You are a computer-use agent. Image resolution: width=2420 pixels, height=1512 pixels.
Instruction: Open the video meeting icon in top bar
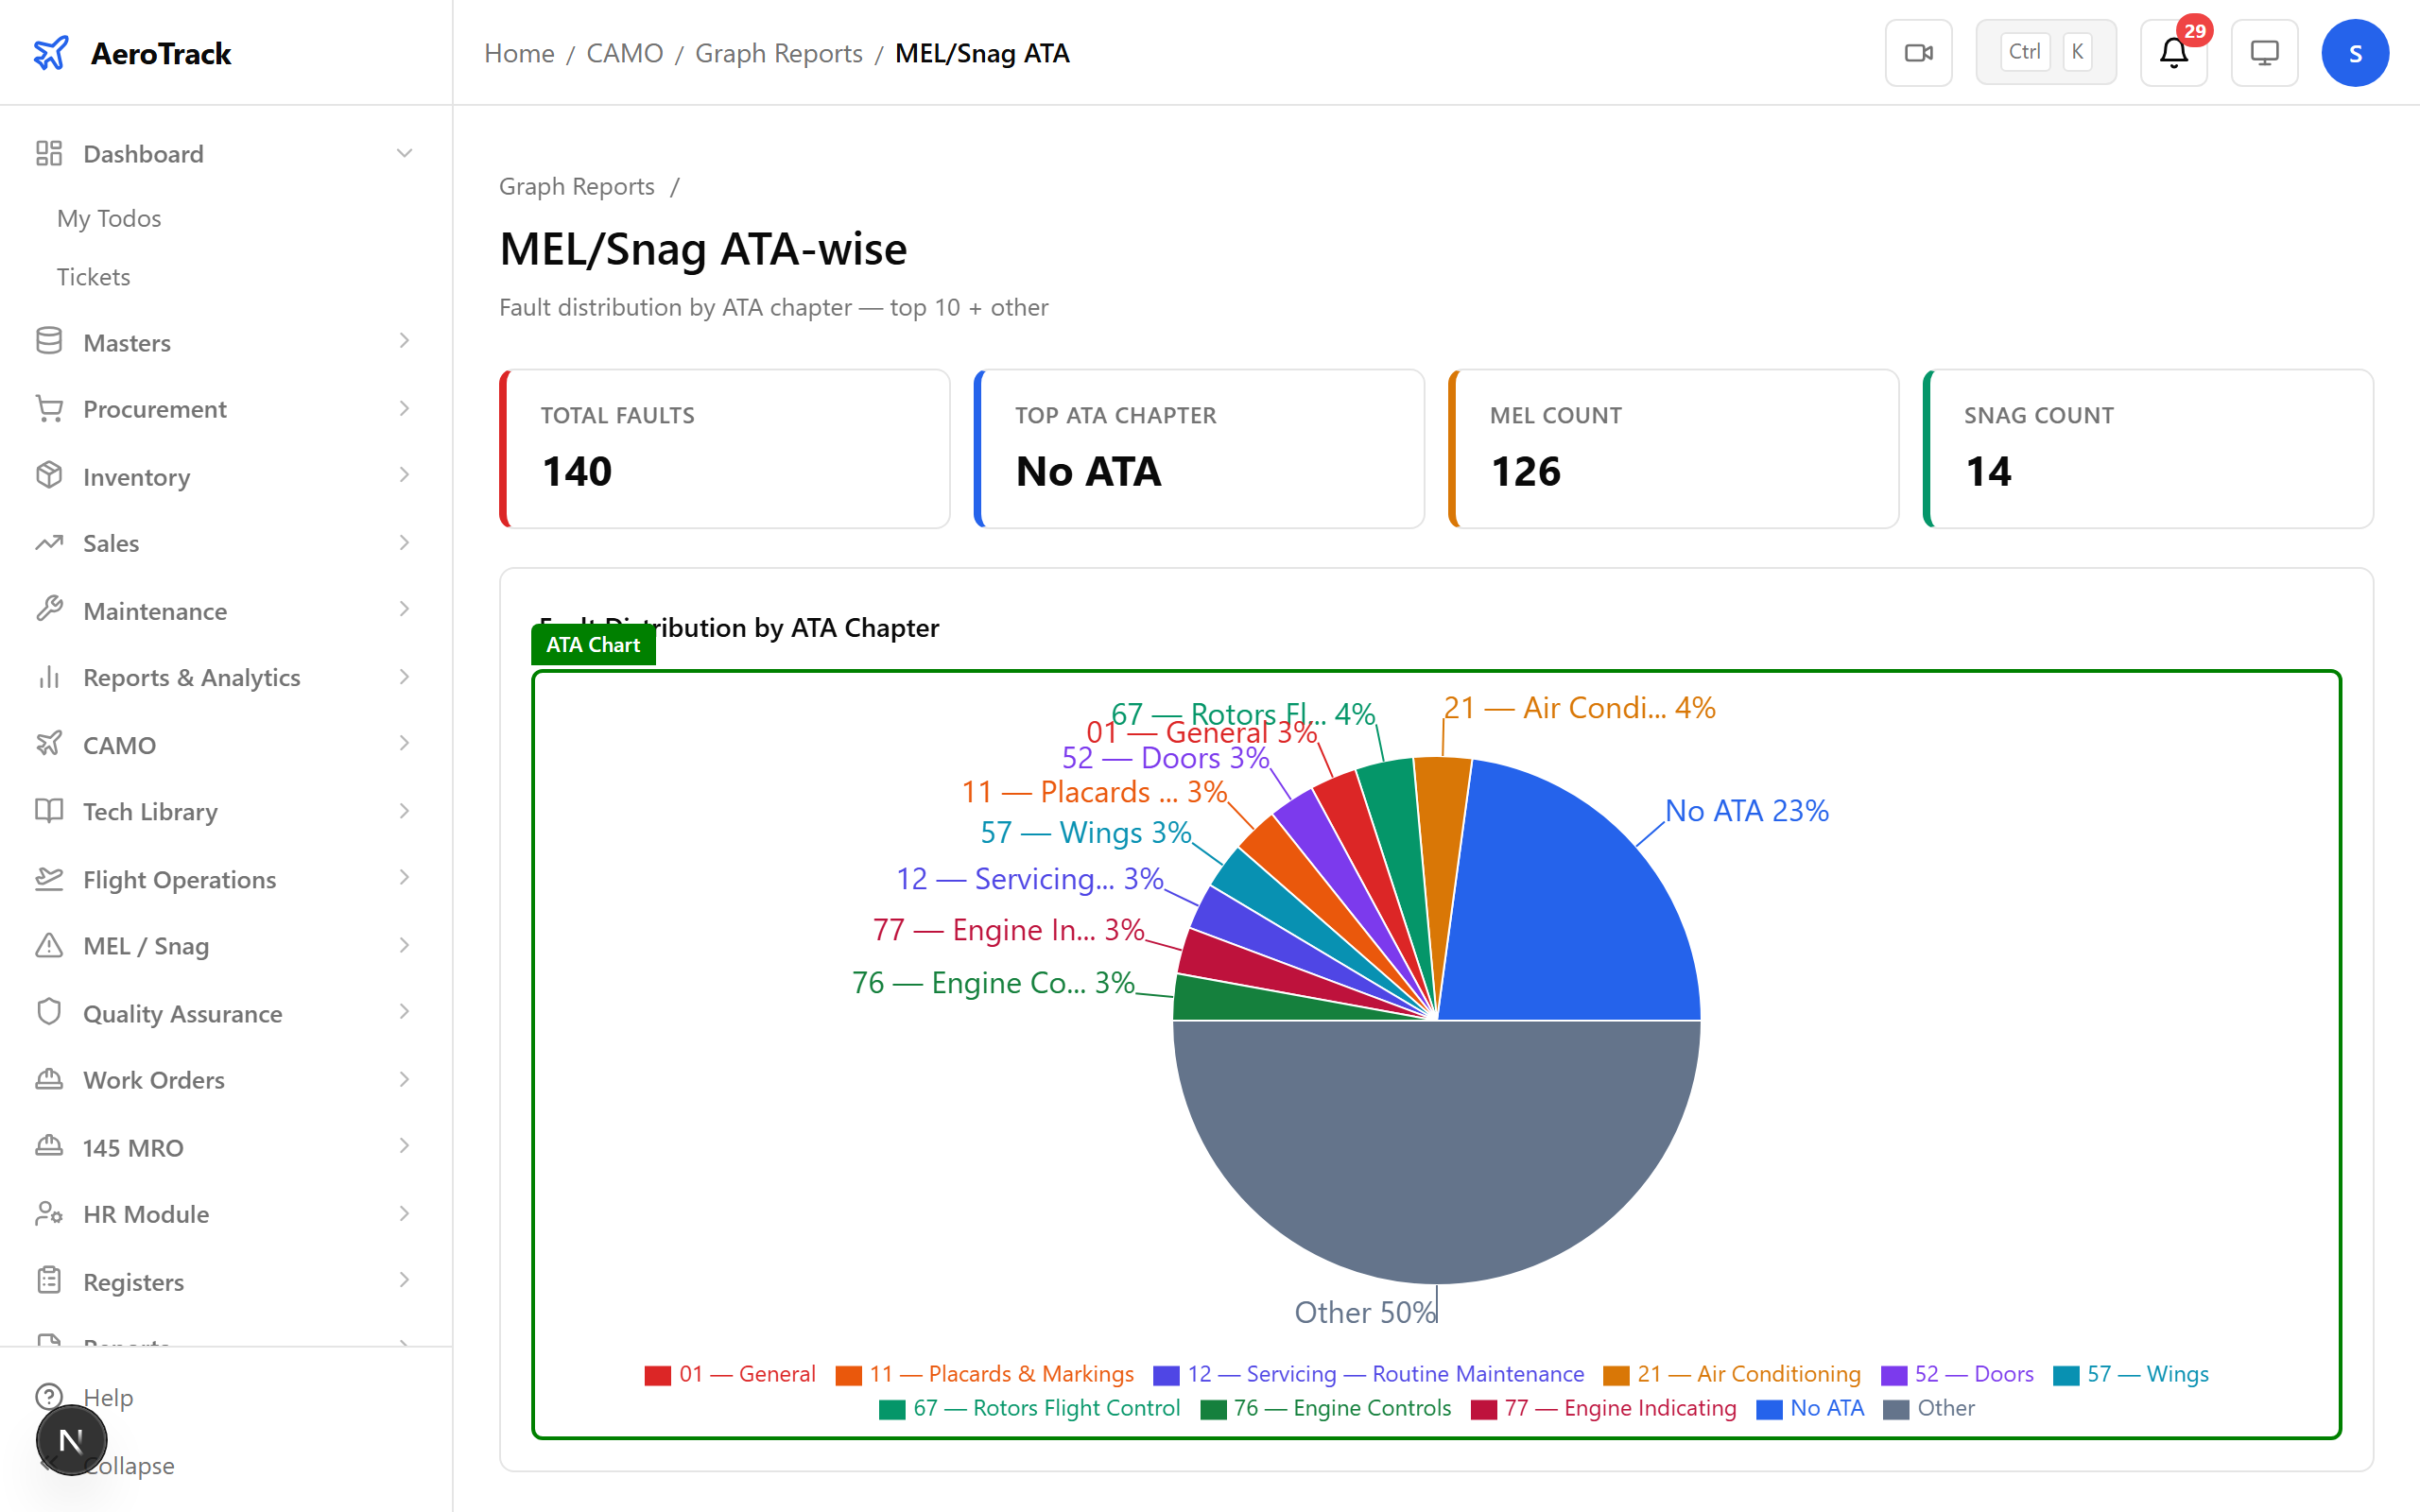click(1918, 52)
